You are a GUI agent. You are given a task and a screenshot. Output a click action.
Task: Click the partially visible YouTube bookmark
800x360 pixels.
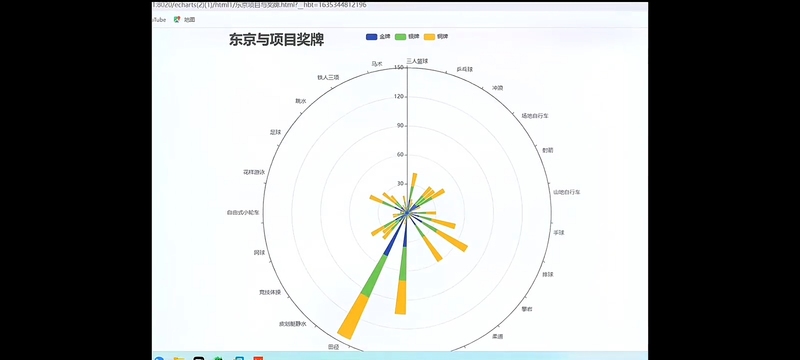pos(159,19)
